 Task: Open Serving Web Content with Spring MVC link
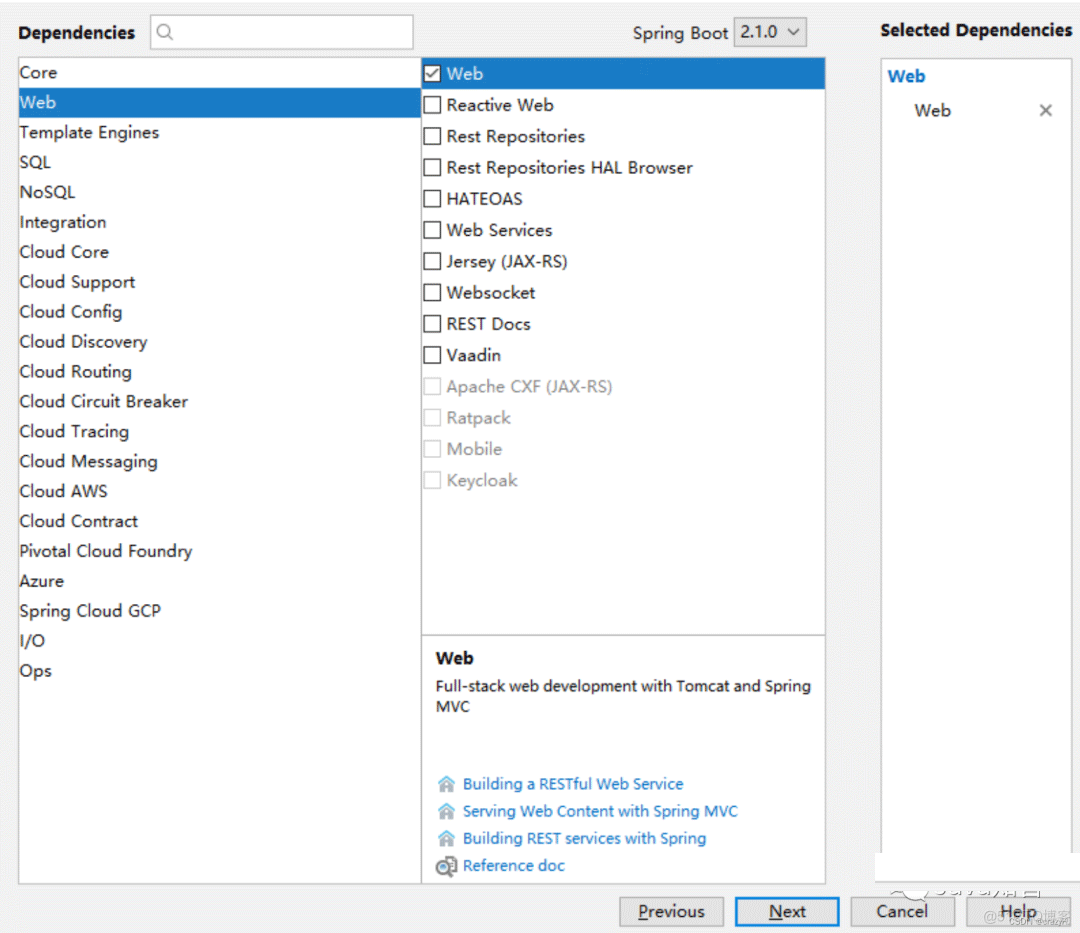point(600,811)
